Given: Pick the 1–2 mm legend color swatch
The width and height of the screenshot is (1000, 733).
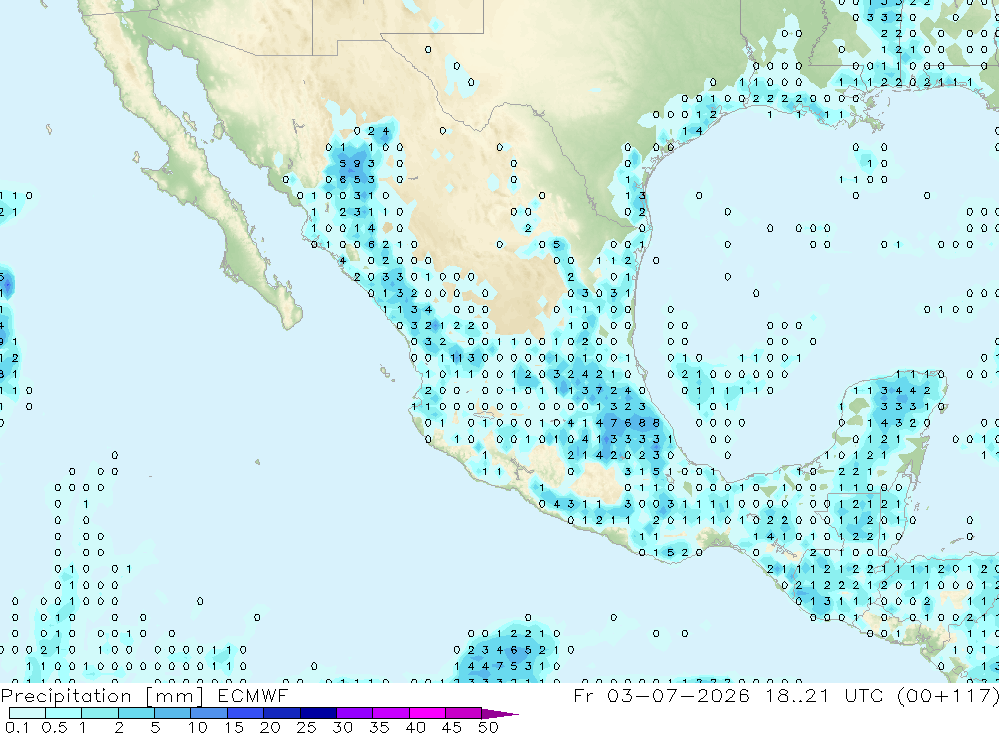Looking at the screenshot, I should [99, 713].
